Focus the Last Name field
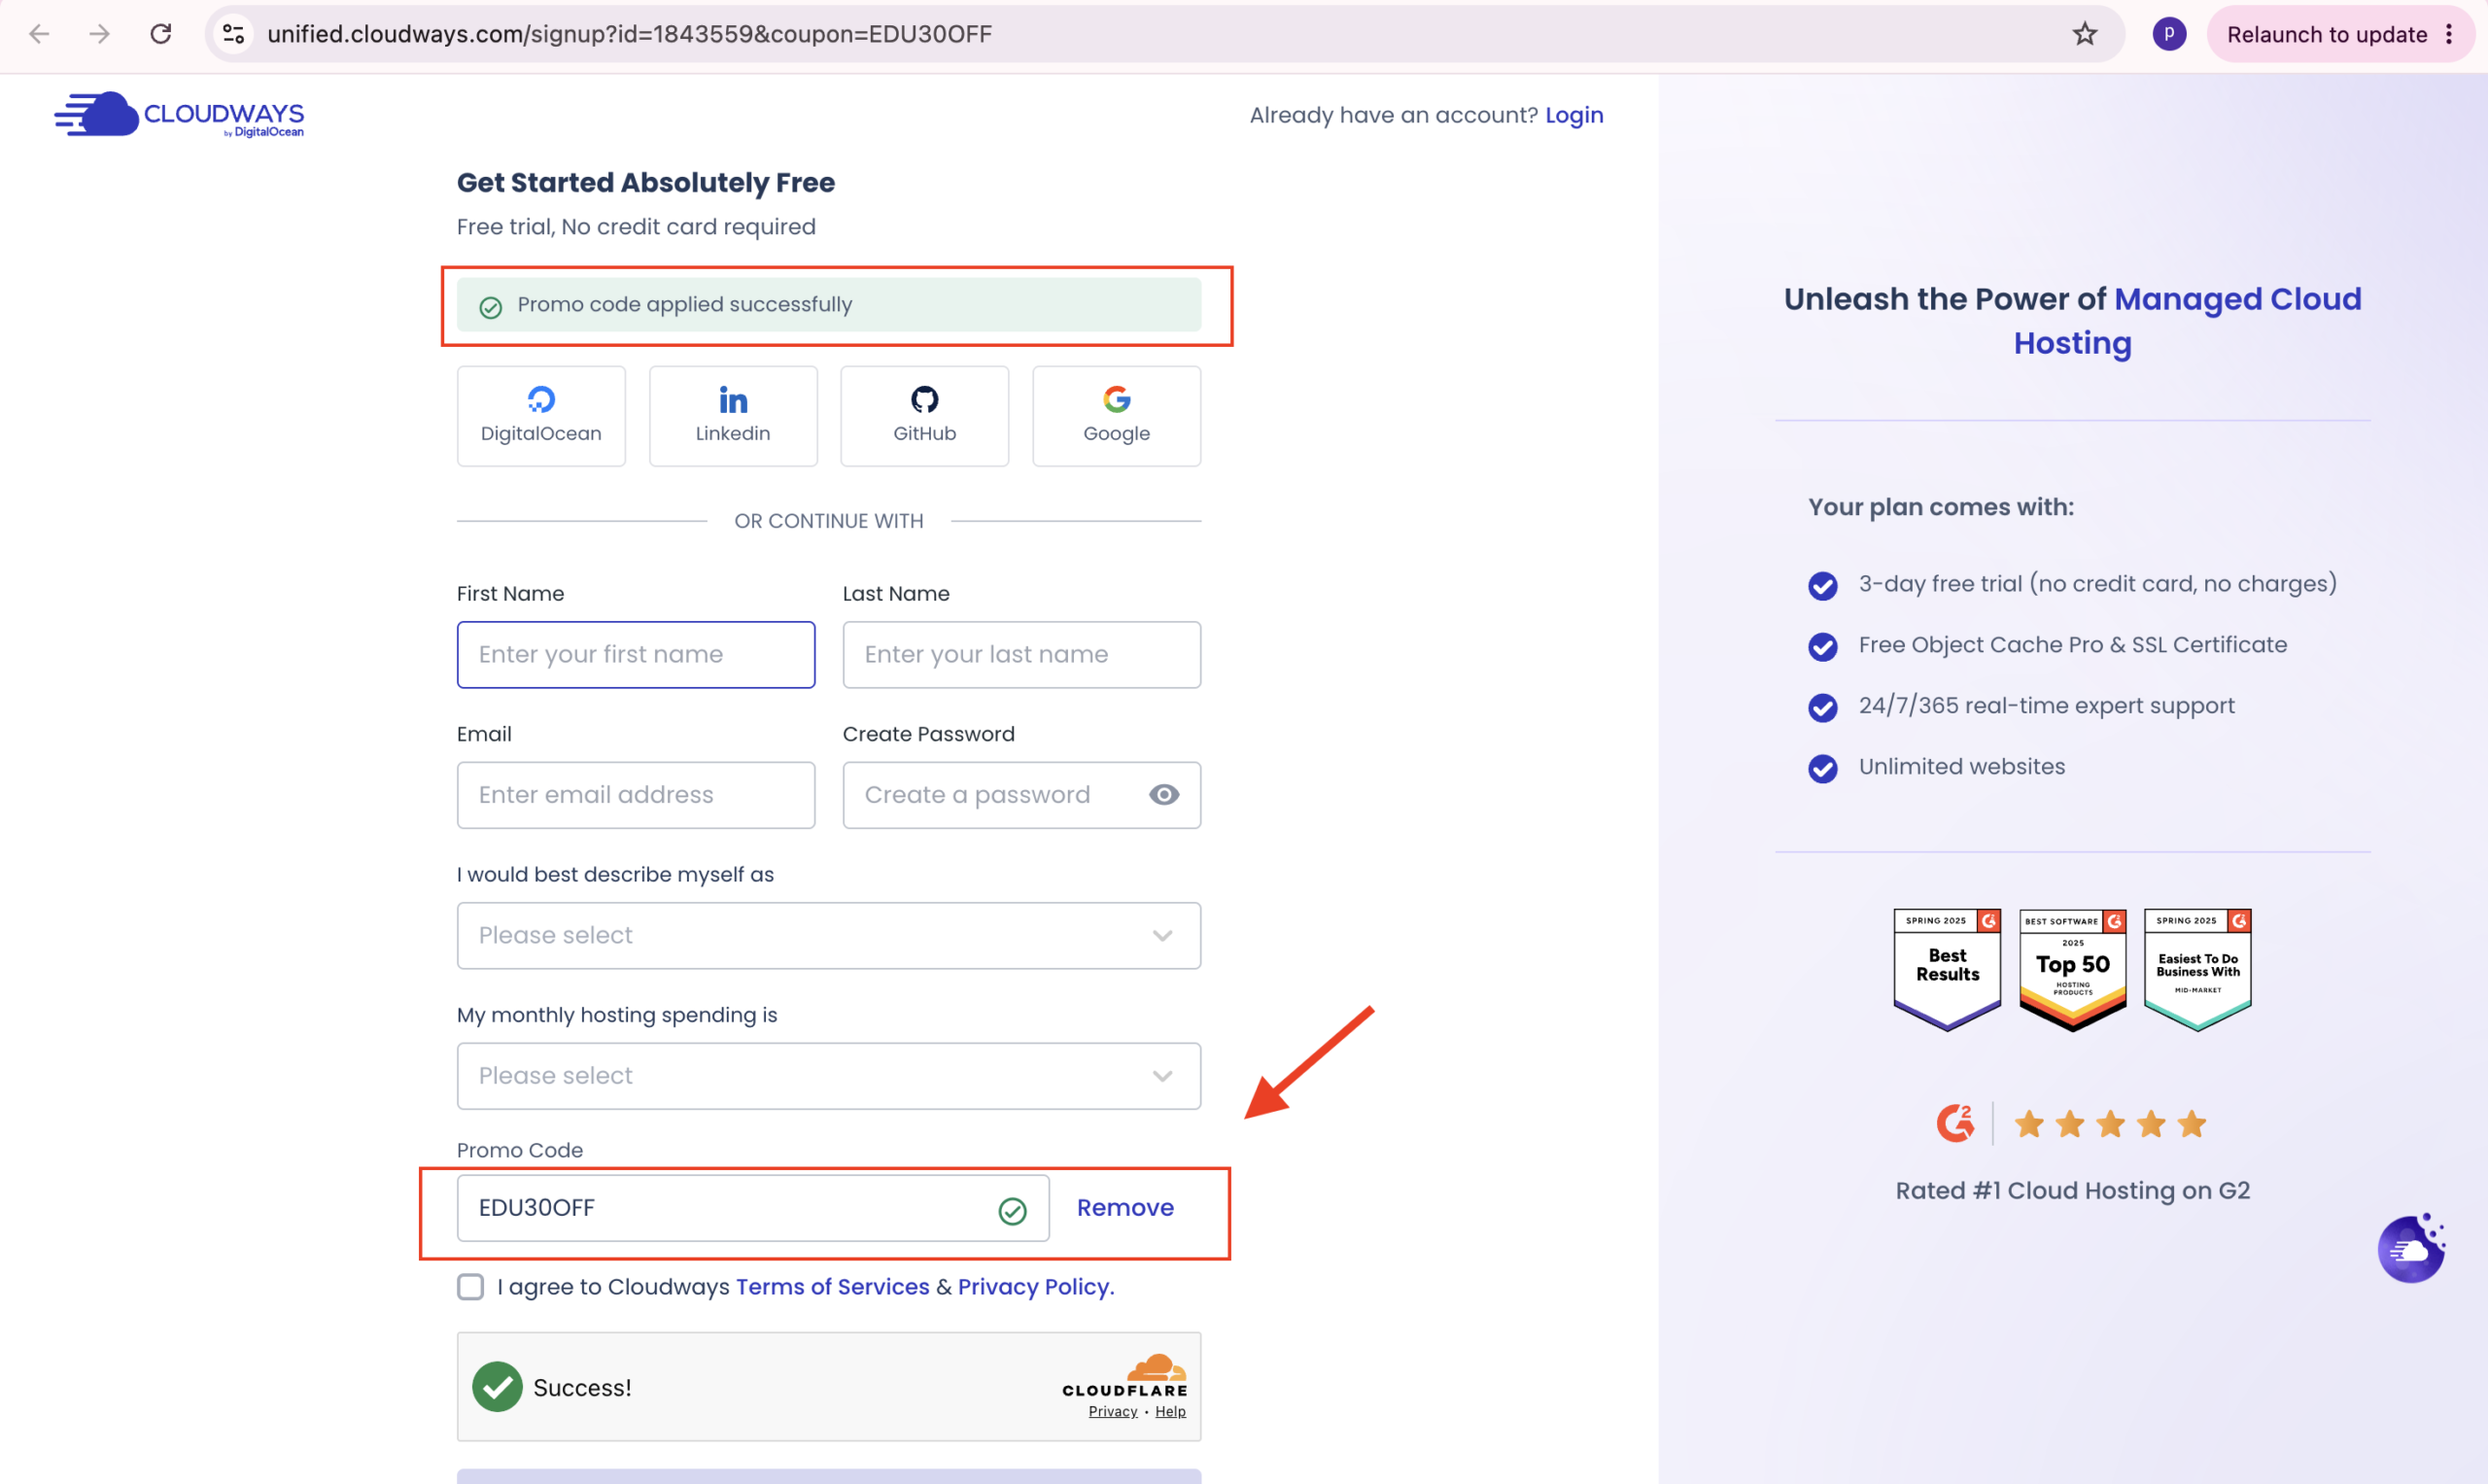Image resolution: width=2488 pixels, height=1484 pixels. [1022, 654]
